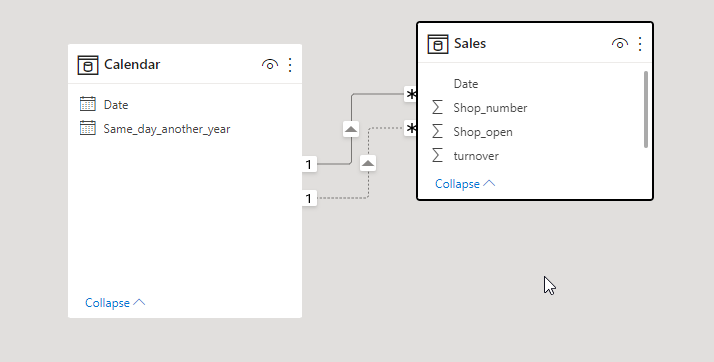Image resolution: width=714 pixels, height=362 pixels.
Task: Open more options menu for Calendar table
Action: tap(290, 65)
